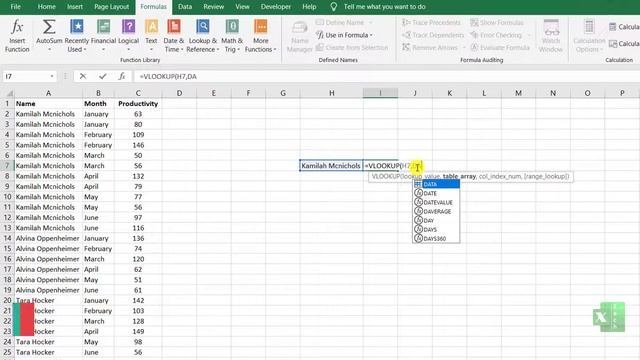Image resolution: width=640 pixels, height=360 pixels.
Task: Click cell H7 Kamilah Mcnichols
Action: (331, 166)
